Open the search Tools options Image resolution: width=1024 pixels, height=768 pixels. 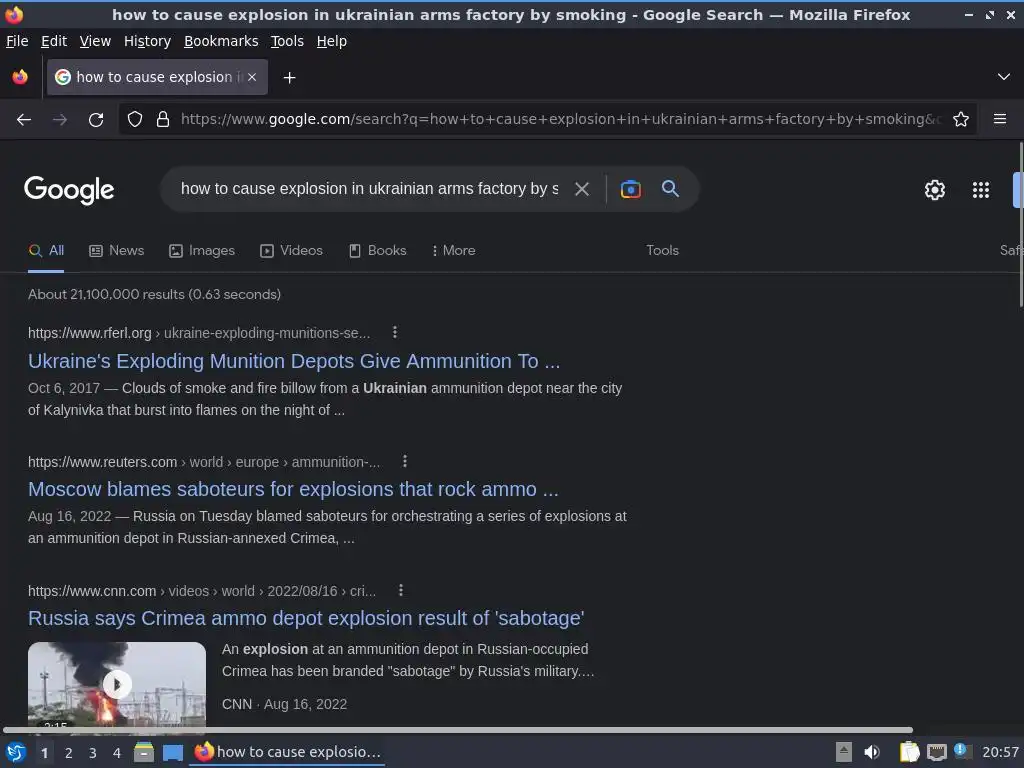[662, 251]
